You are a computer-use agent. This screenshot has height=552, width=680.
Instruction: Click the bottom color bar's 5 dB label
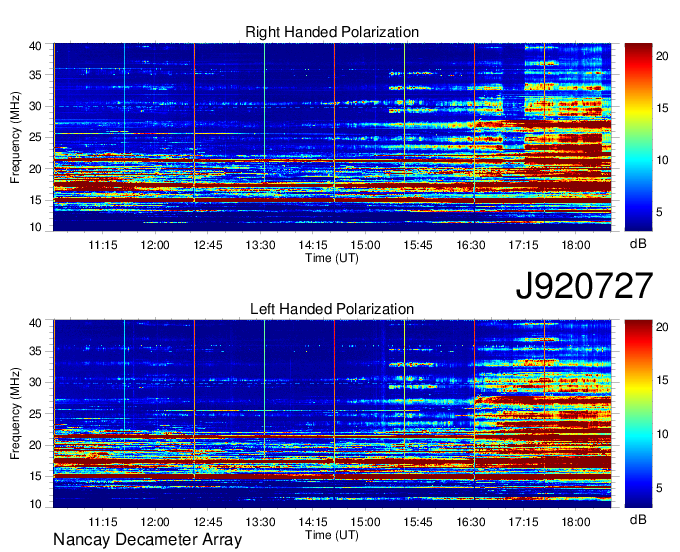[x=660, y=488]
